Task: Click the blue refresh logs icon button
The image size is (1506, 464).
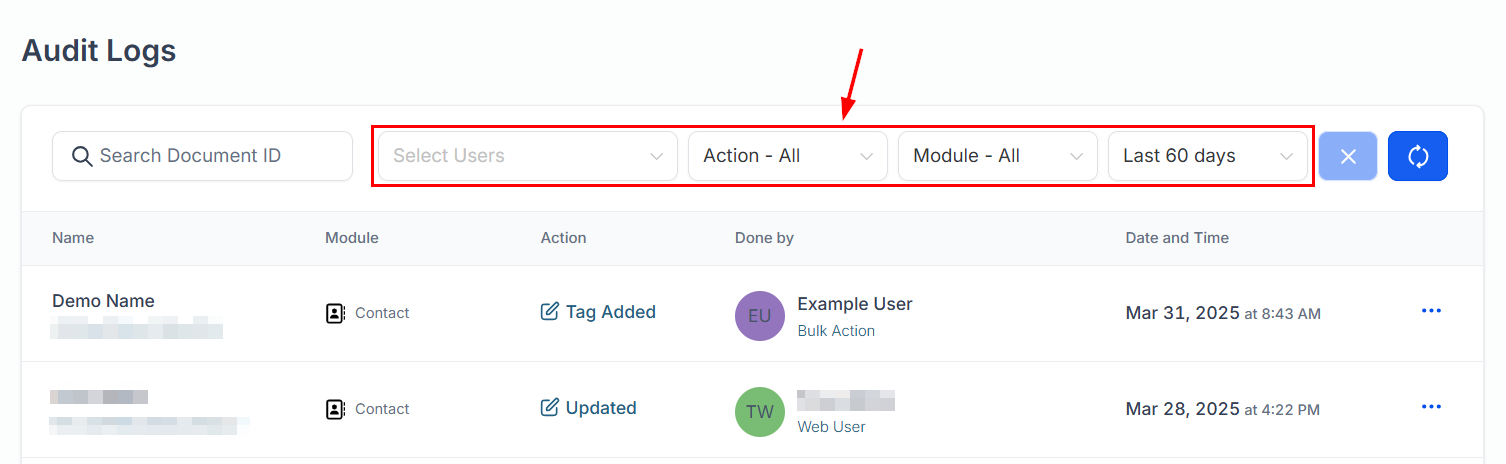Action: coord(1417,156)
